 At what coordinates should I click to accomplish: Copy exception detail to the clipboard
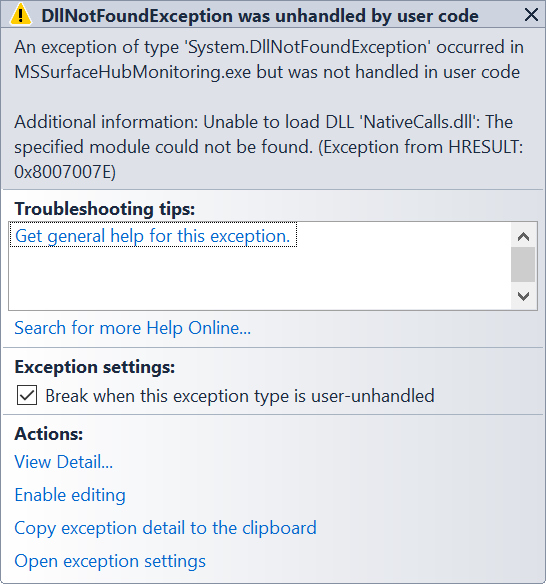tap(166, 528)
